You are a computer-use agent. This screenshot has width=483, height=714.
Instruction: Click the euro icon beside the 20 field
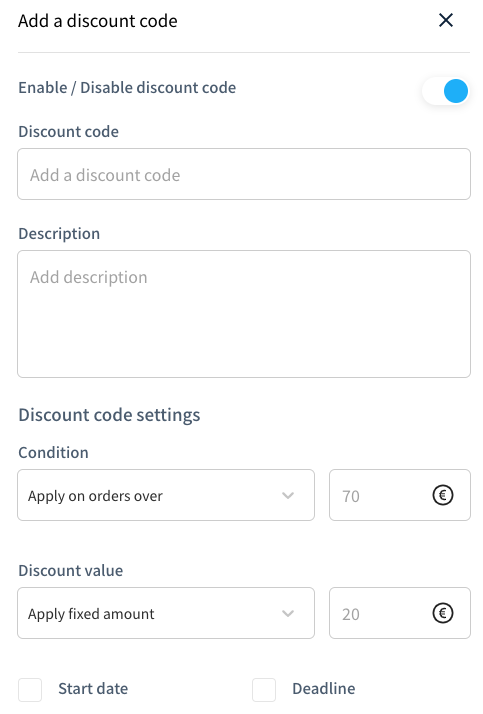tap(442, 613)
